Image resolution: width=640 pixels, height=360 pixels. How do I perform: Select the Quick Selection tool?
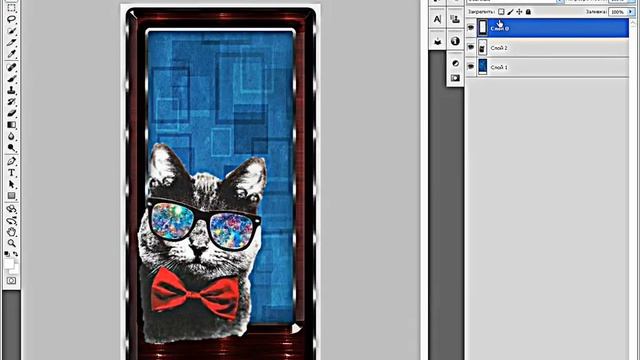11,31
